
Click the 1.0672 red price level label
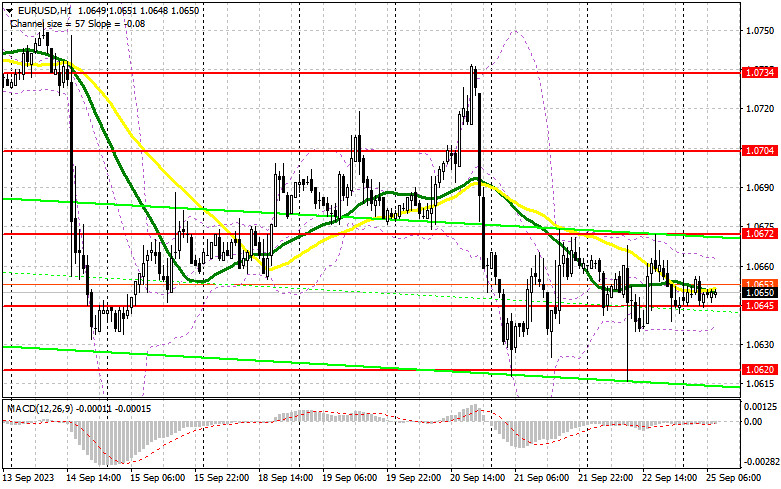tap(760, 233)
